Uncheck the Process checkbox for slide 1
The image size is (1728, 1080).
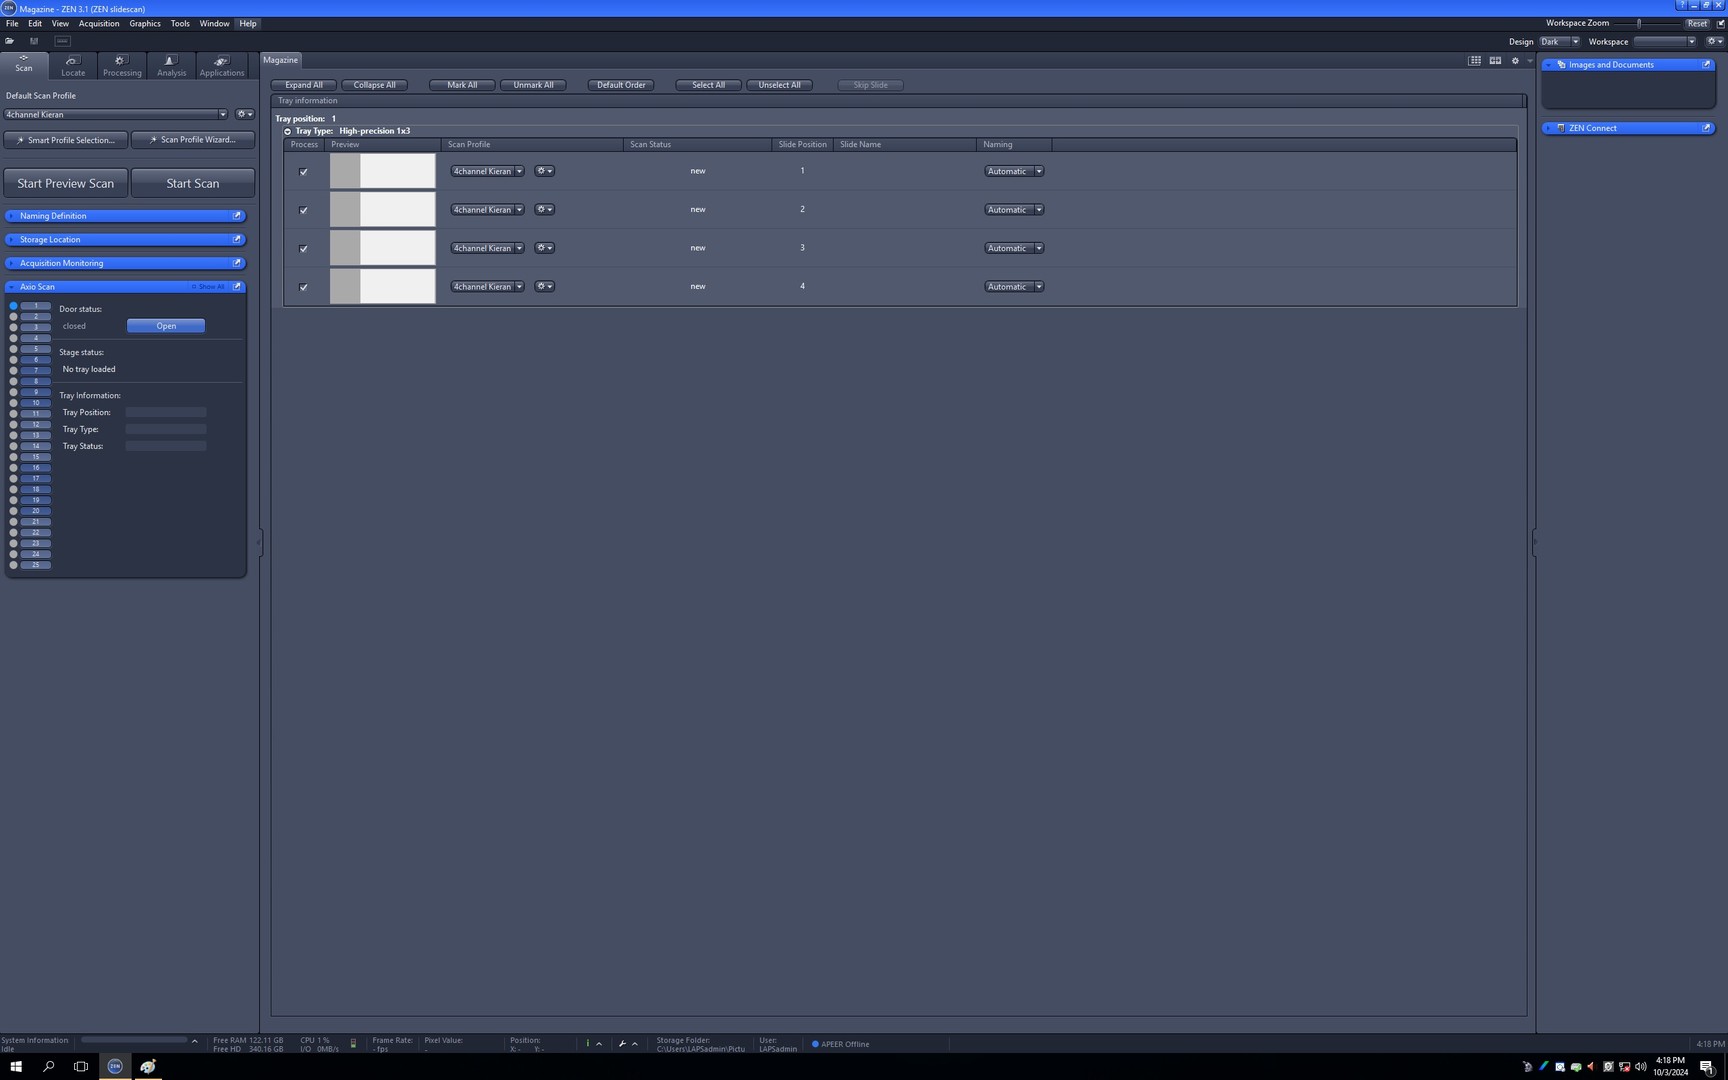pos(304,172)
